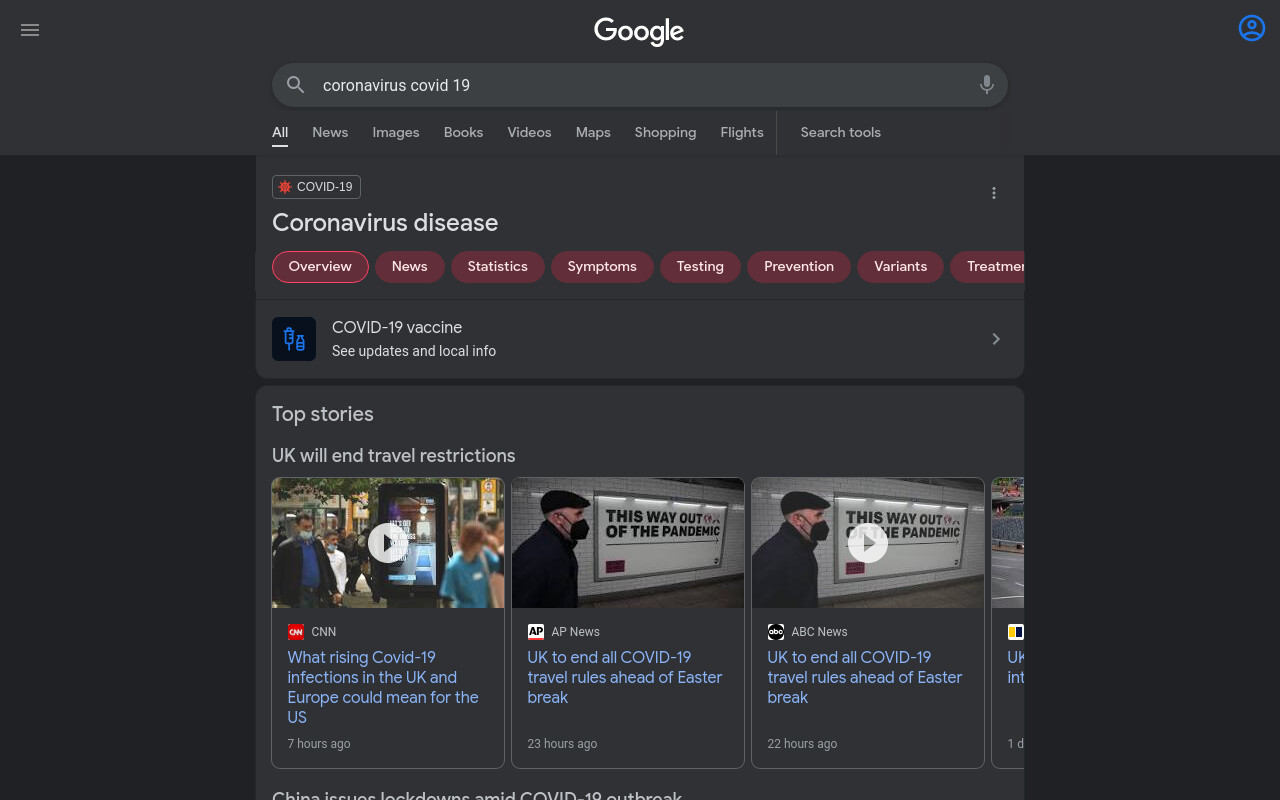Image resolution: width=1280 pixels, height=800 pixels.
Task: Switch to the Videos tab
Action: click(529, 132)
